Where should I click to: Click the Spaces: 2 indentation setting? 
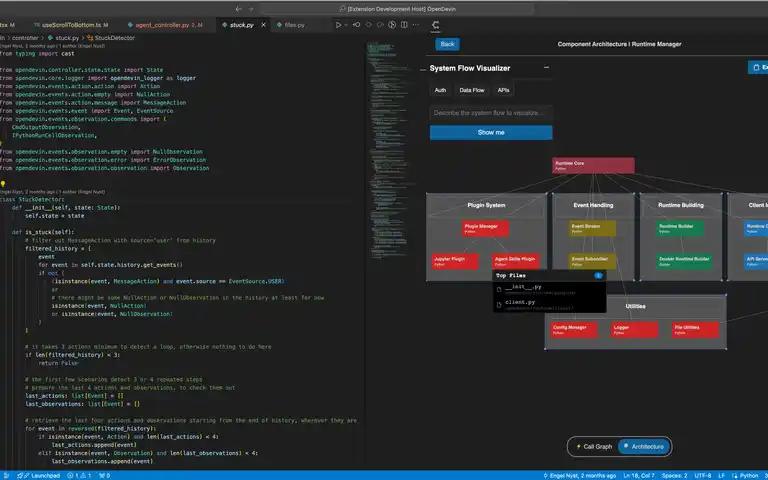(674, 476)
